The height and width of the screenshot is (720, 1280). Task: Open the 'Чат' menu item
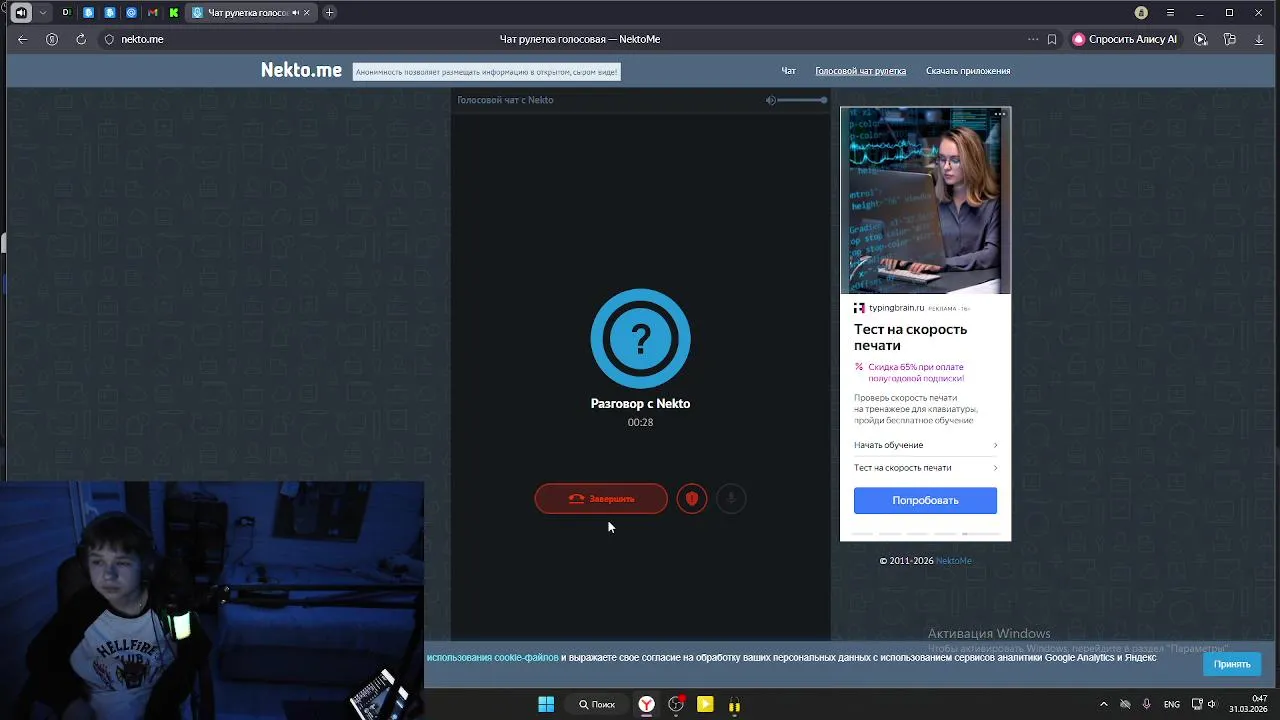point(788,71)
